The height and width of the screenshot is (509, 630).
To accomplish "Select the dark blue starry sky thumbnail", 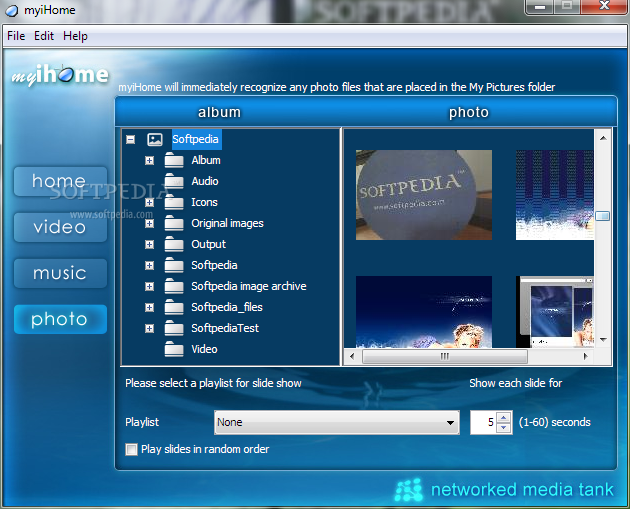I will tap(424, 312).
